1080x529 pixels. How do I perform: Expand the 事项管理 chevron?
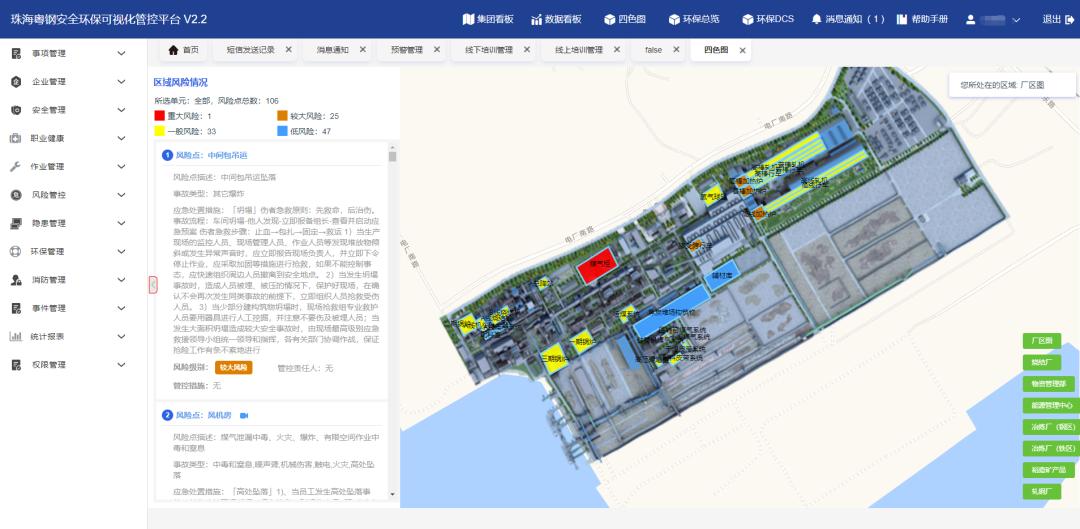pyautogui.click(x=121, y=53)
